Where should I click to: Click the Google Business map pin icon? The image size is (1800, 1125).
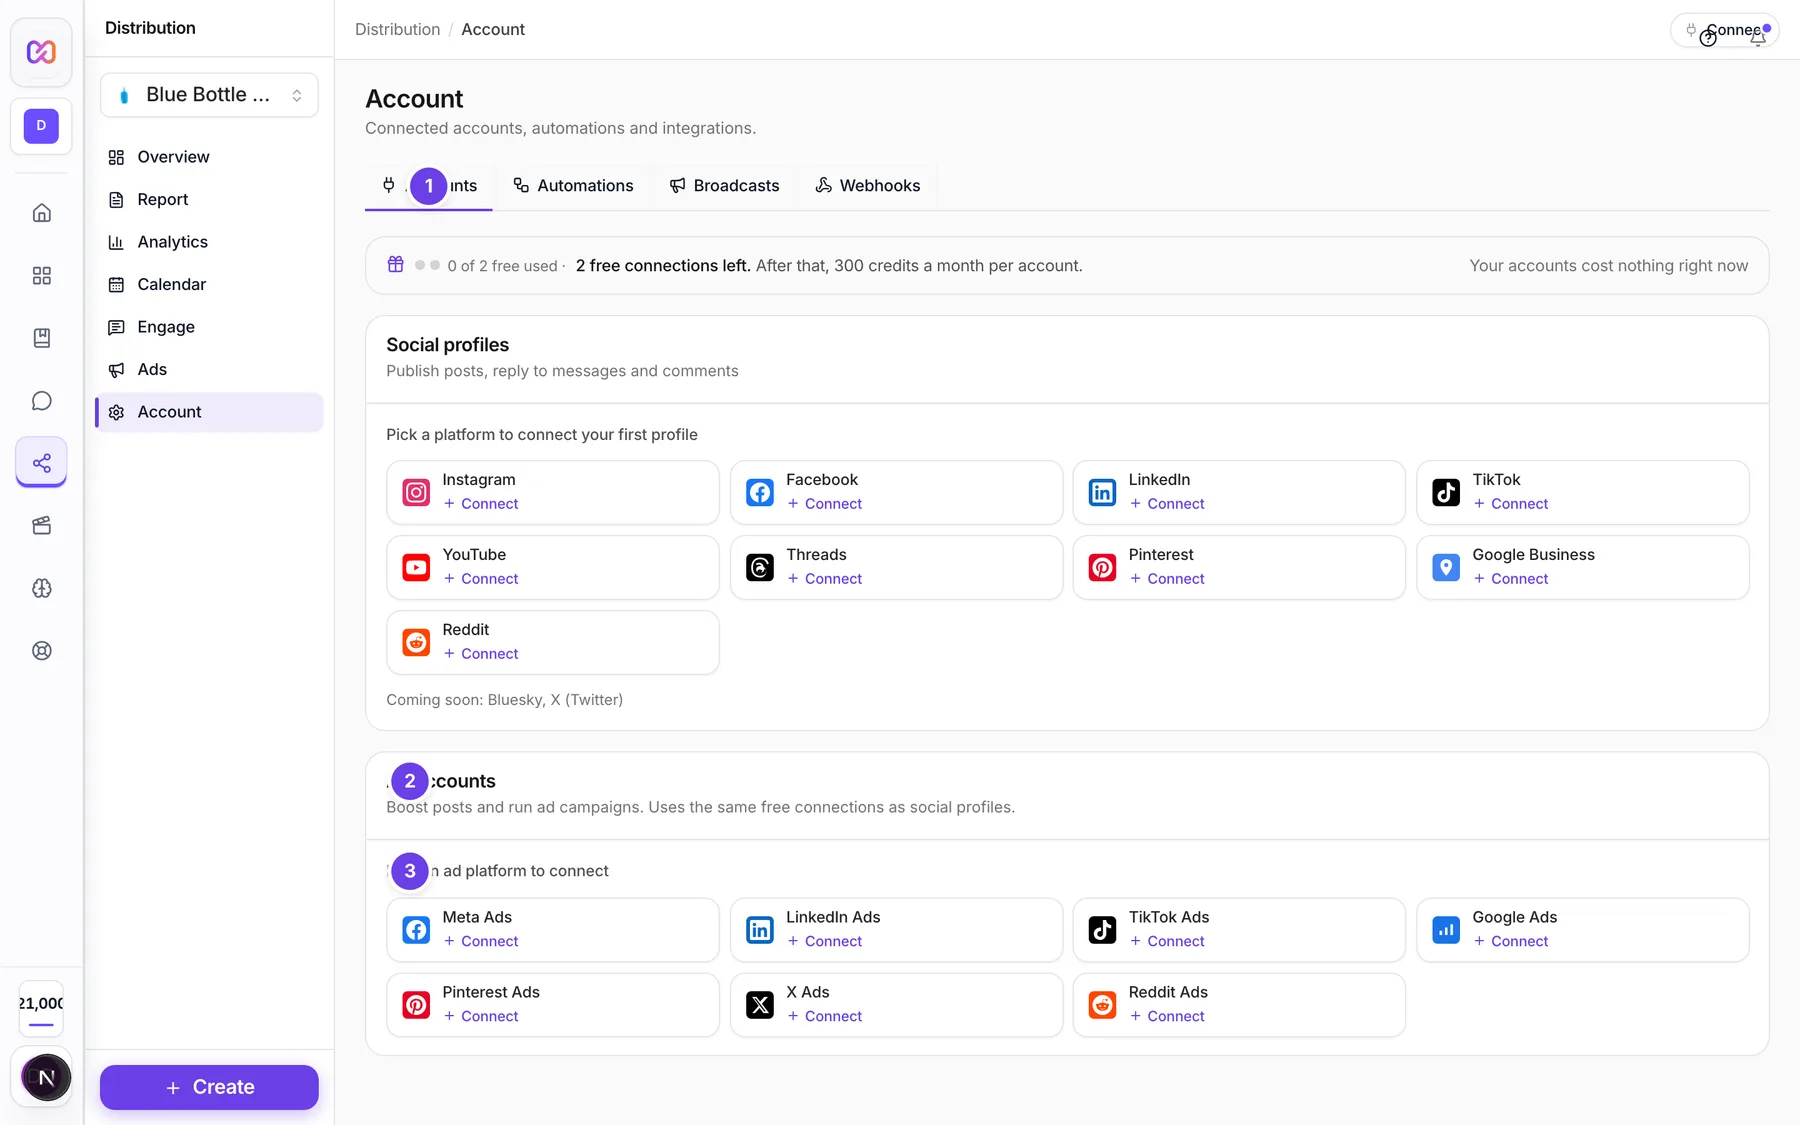click(x=1446, y=567)
